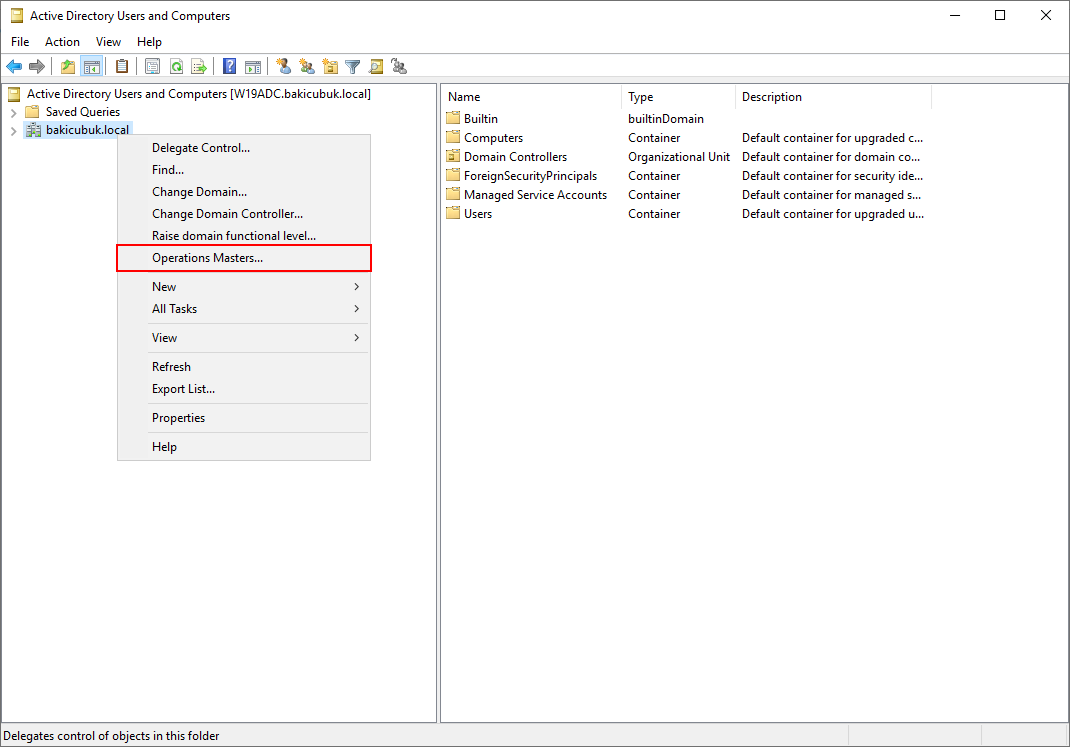The image size is (1070, 747).
Task: Click the Forward arrow in the toolbar
Action: (x=37, y=66)
